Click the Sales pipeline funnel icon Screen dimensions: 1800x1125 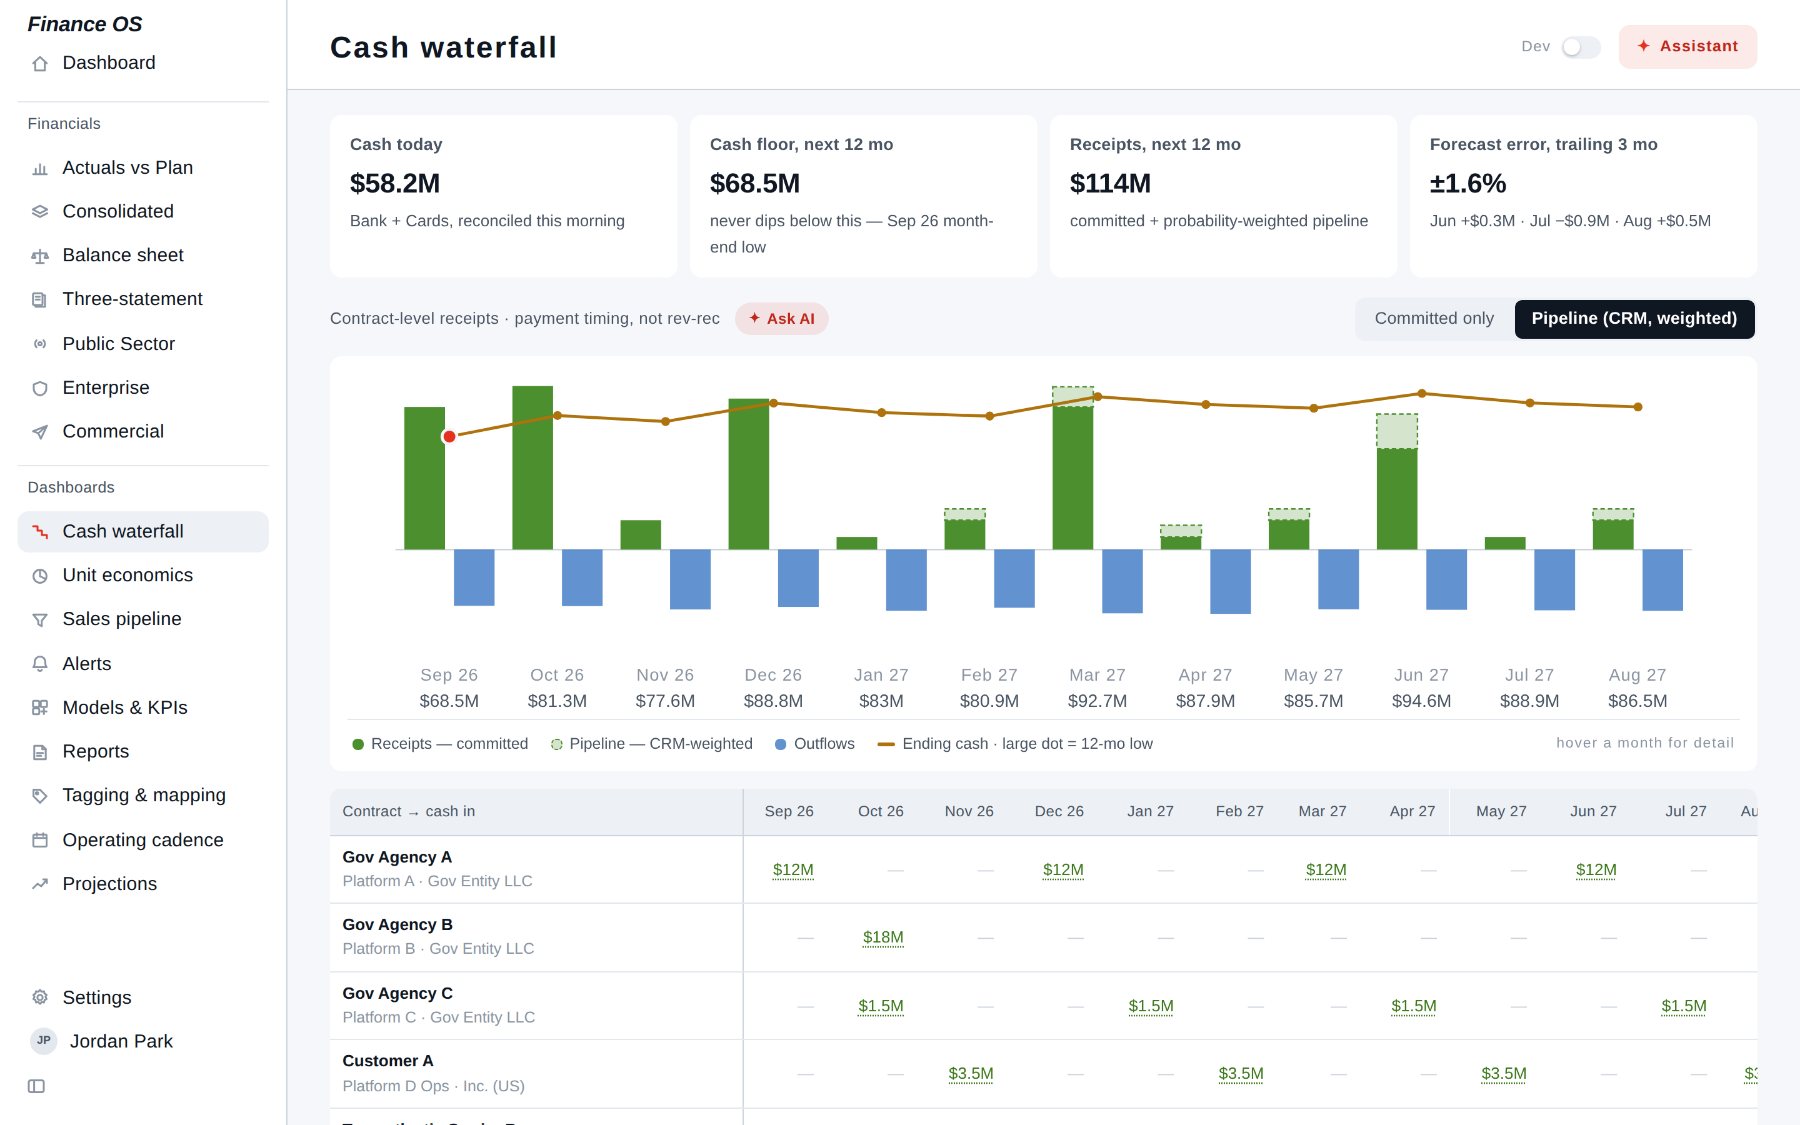click(x=40, y=620)
